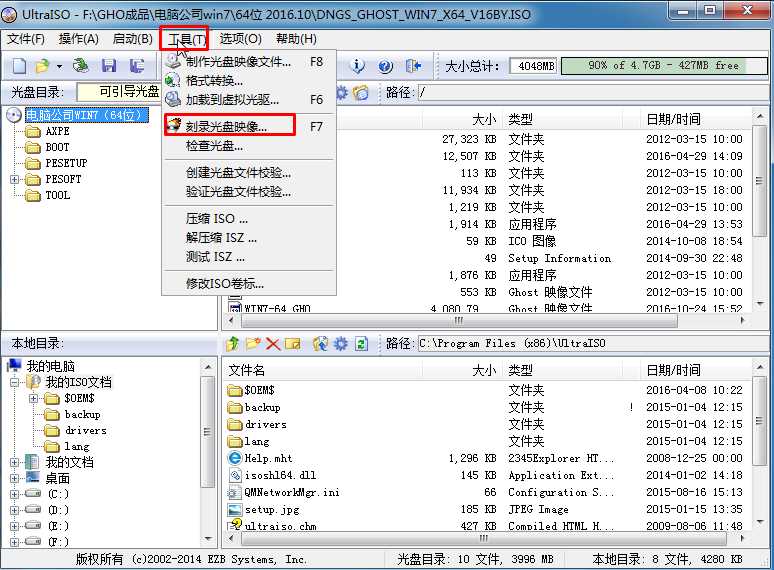774x570 pixels.
Task: Click the blue info icon in toolbar
Action: click(357, 66)
